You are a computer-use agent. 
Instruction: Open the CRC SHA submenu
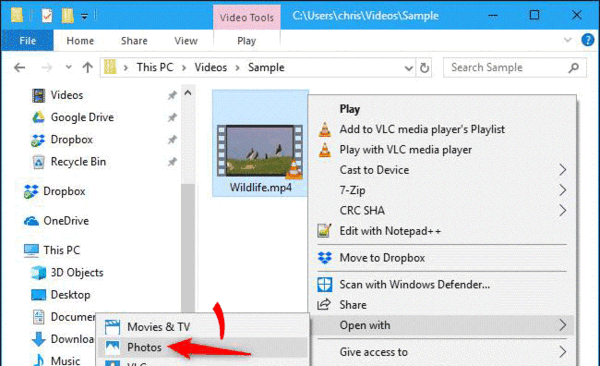coord(442,211)
